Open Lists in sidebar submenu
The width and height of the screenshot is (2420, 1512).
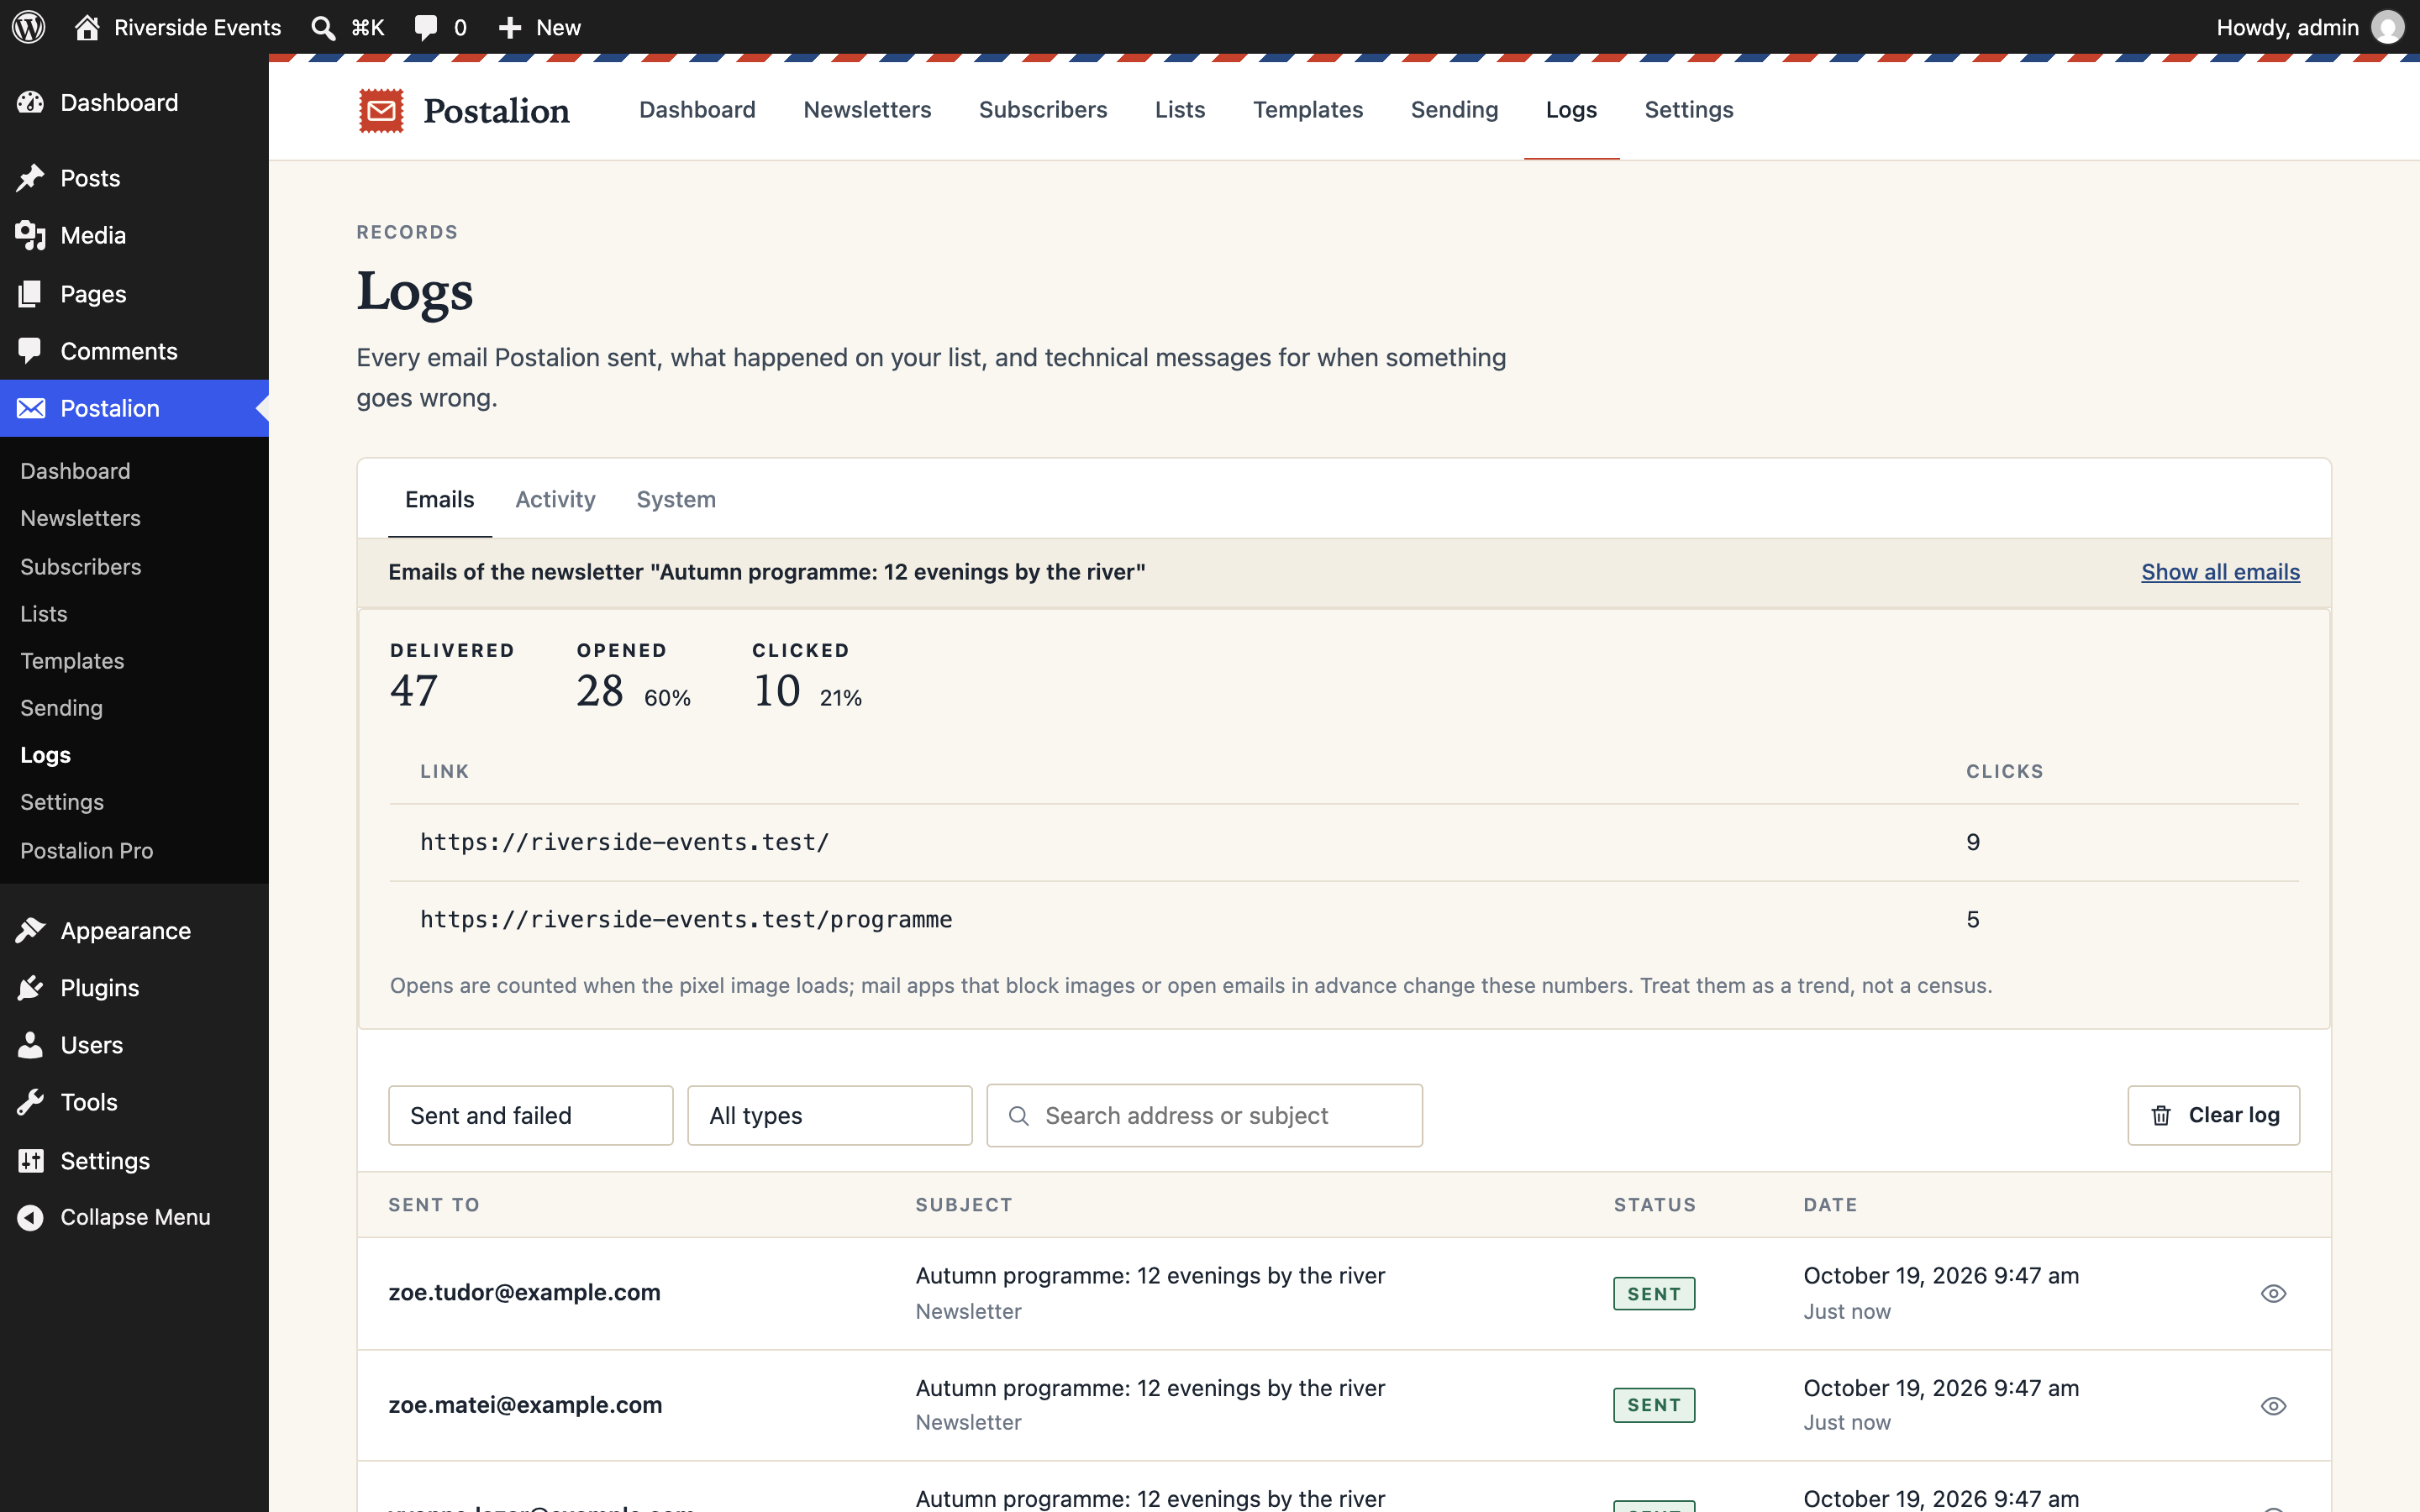click(44, 613)
